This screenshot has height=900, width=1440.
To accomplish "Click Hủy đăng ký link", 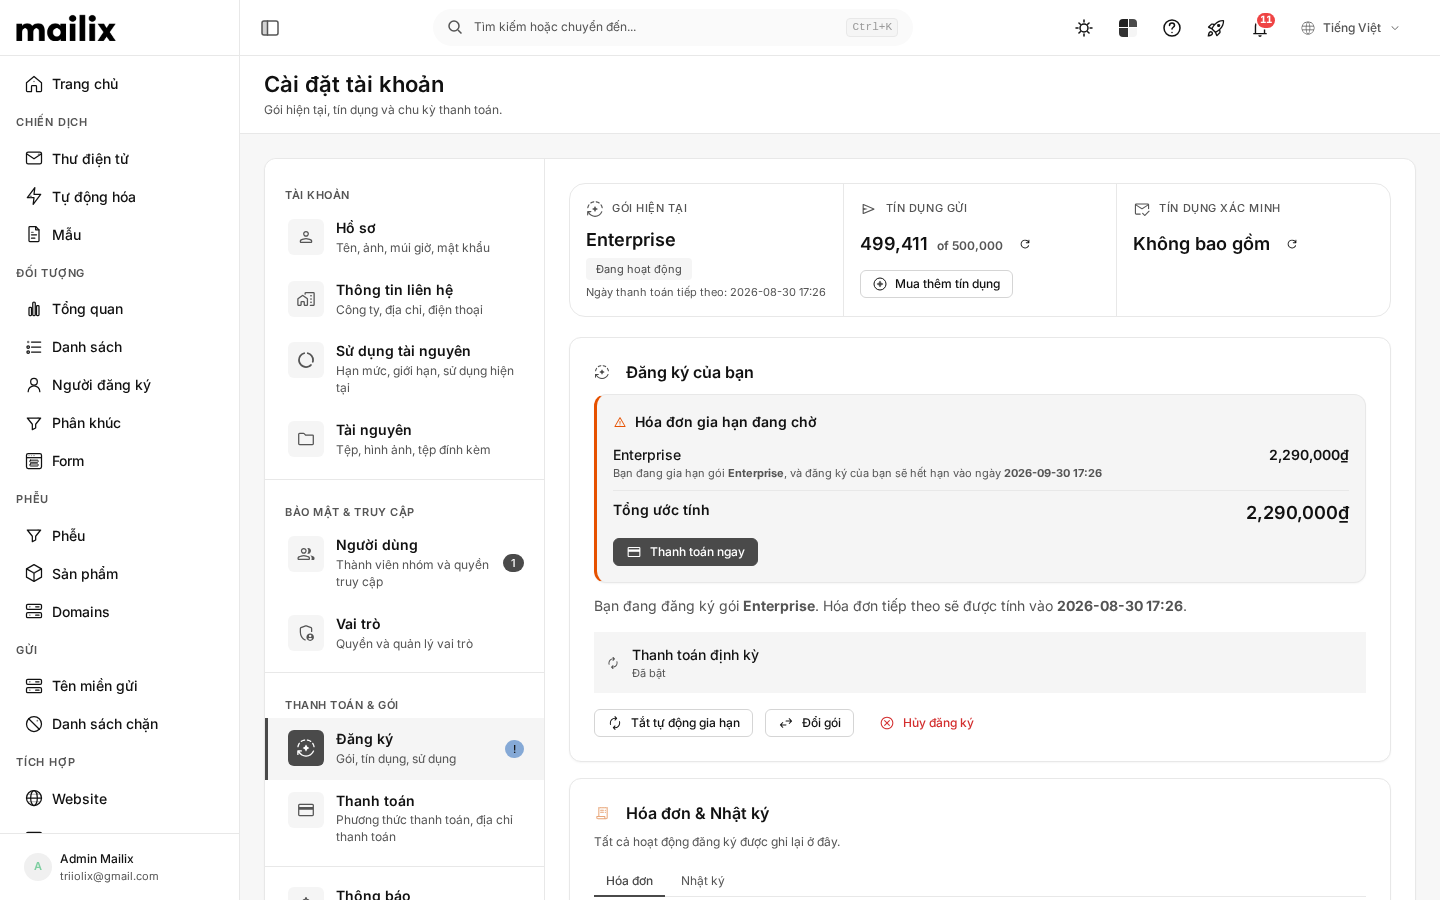I will click(x=926, y=723).
